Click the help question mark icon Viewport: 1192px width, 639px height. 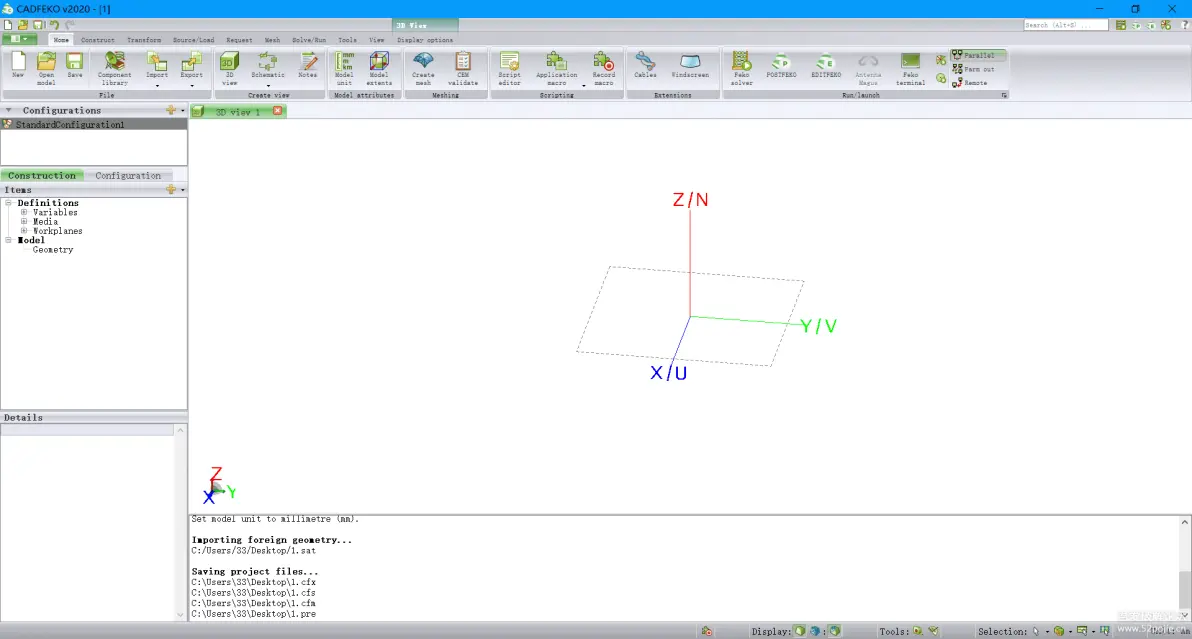[1184, 25]
